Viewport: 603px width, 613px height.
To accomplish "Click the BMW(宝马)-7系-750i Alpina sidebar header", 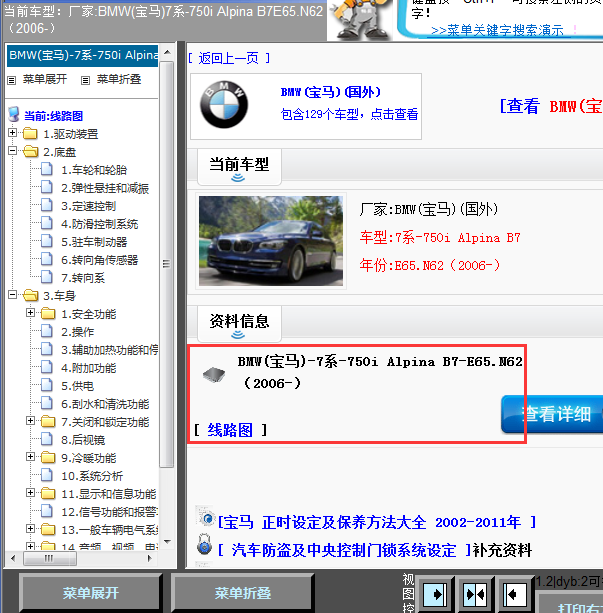I will tap(83, 55).
